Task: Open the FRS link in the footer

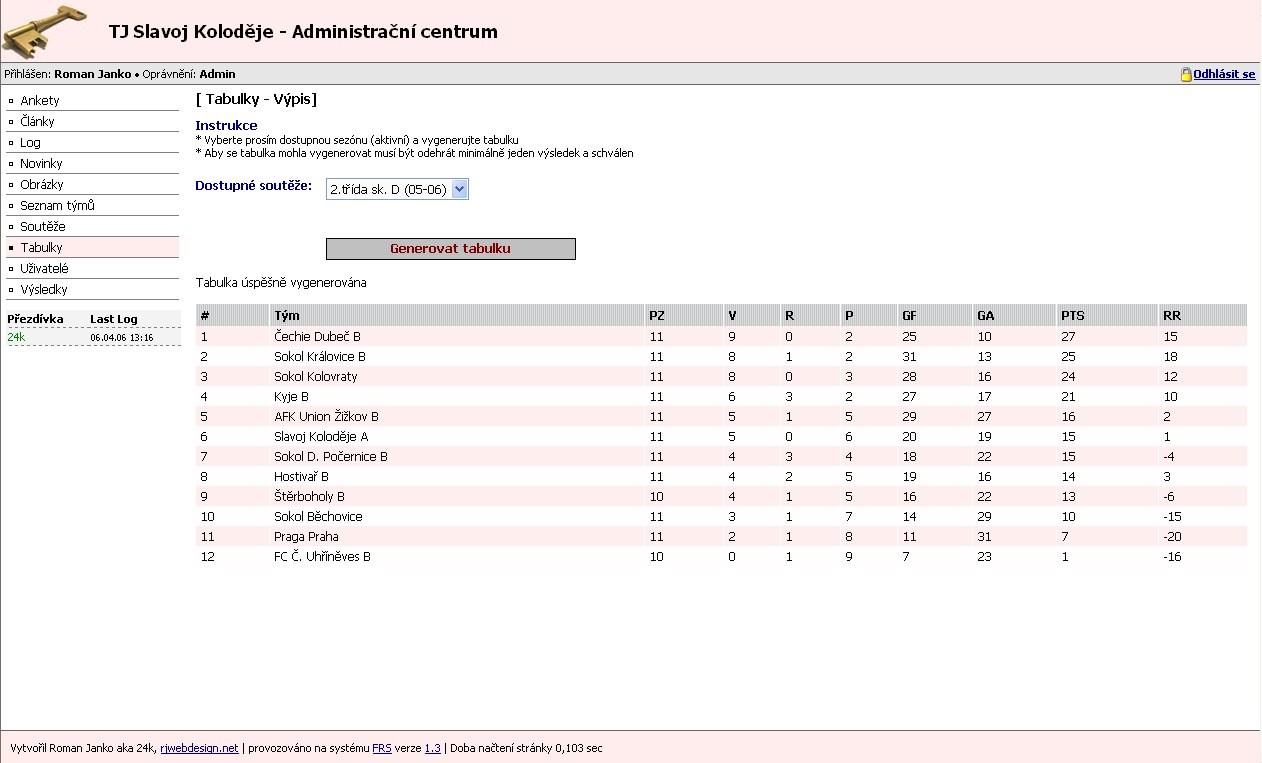Action: coord(381,748)
